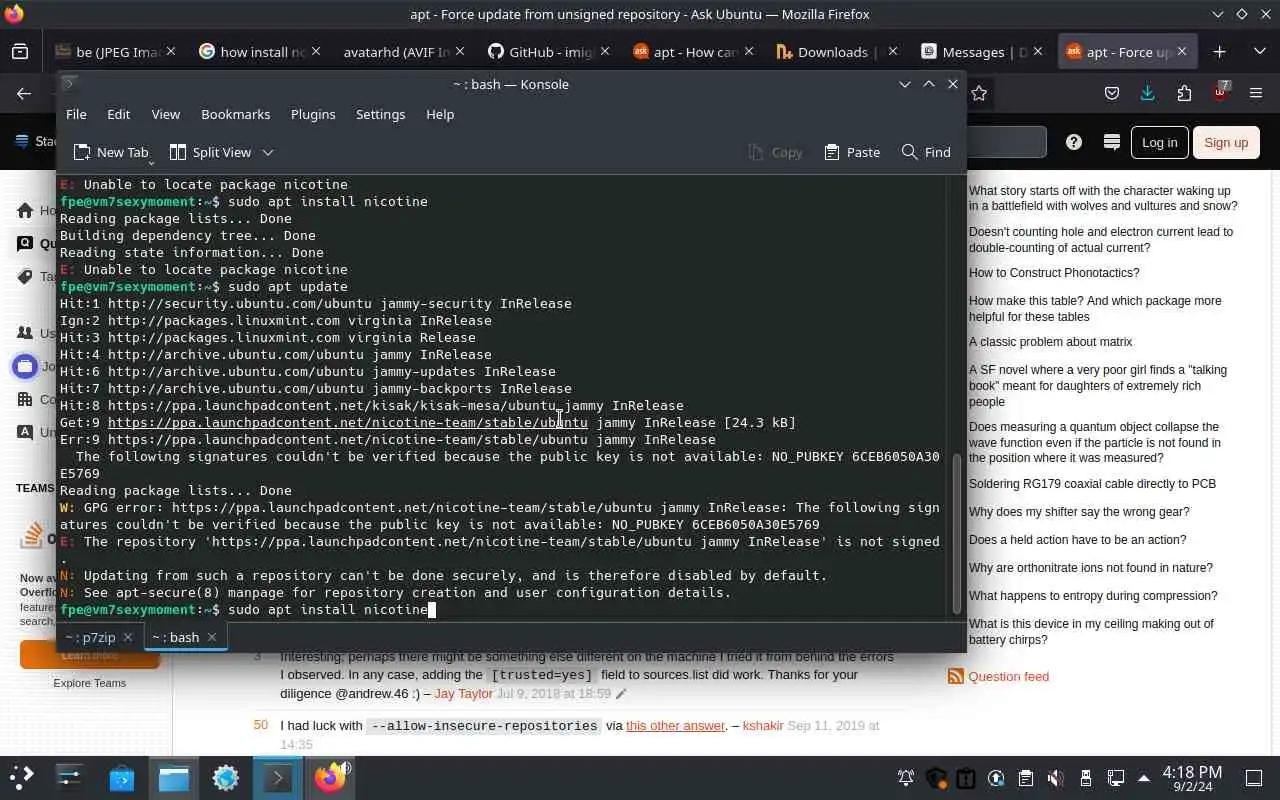Click the Firefox View icon left of tabs
Viewport: 1280px width, 800px height.
20,52
